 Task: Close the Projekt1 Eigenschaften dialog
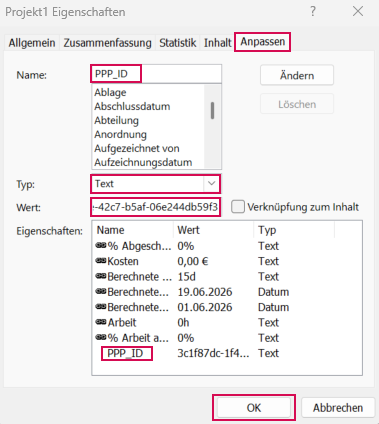[358, 12]
